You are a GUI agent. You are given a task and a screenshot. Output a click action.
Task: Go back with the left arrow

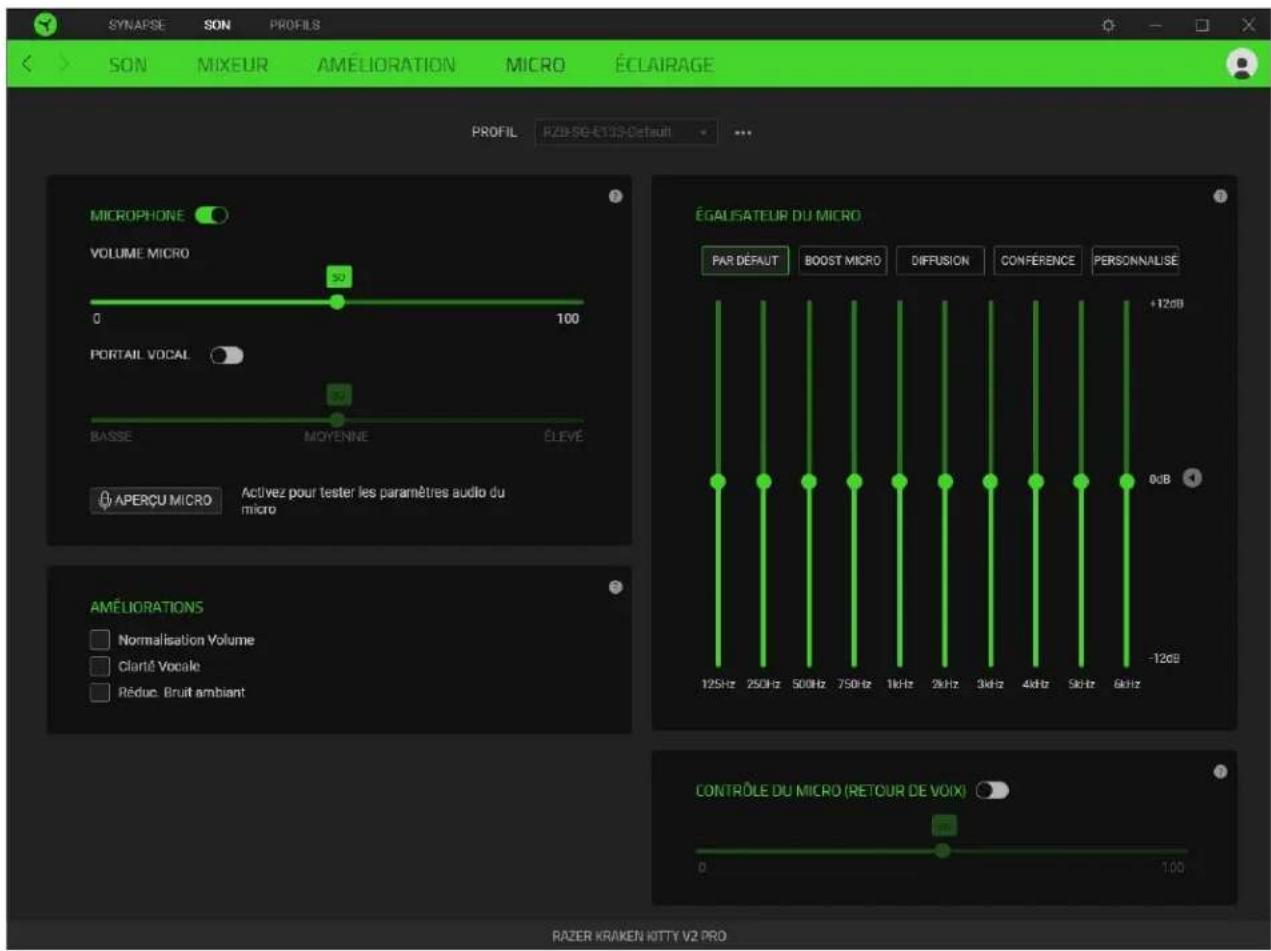pos(29,65)
